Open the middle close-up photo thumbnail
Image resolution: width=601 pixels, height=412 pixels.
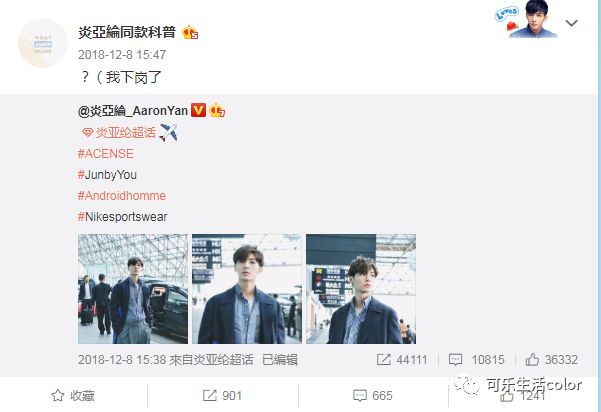(247, 289)
